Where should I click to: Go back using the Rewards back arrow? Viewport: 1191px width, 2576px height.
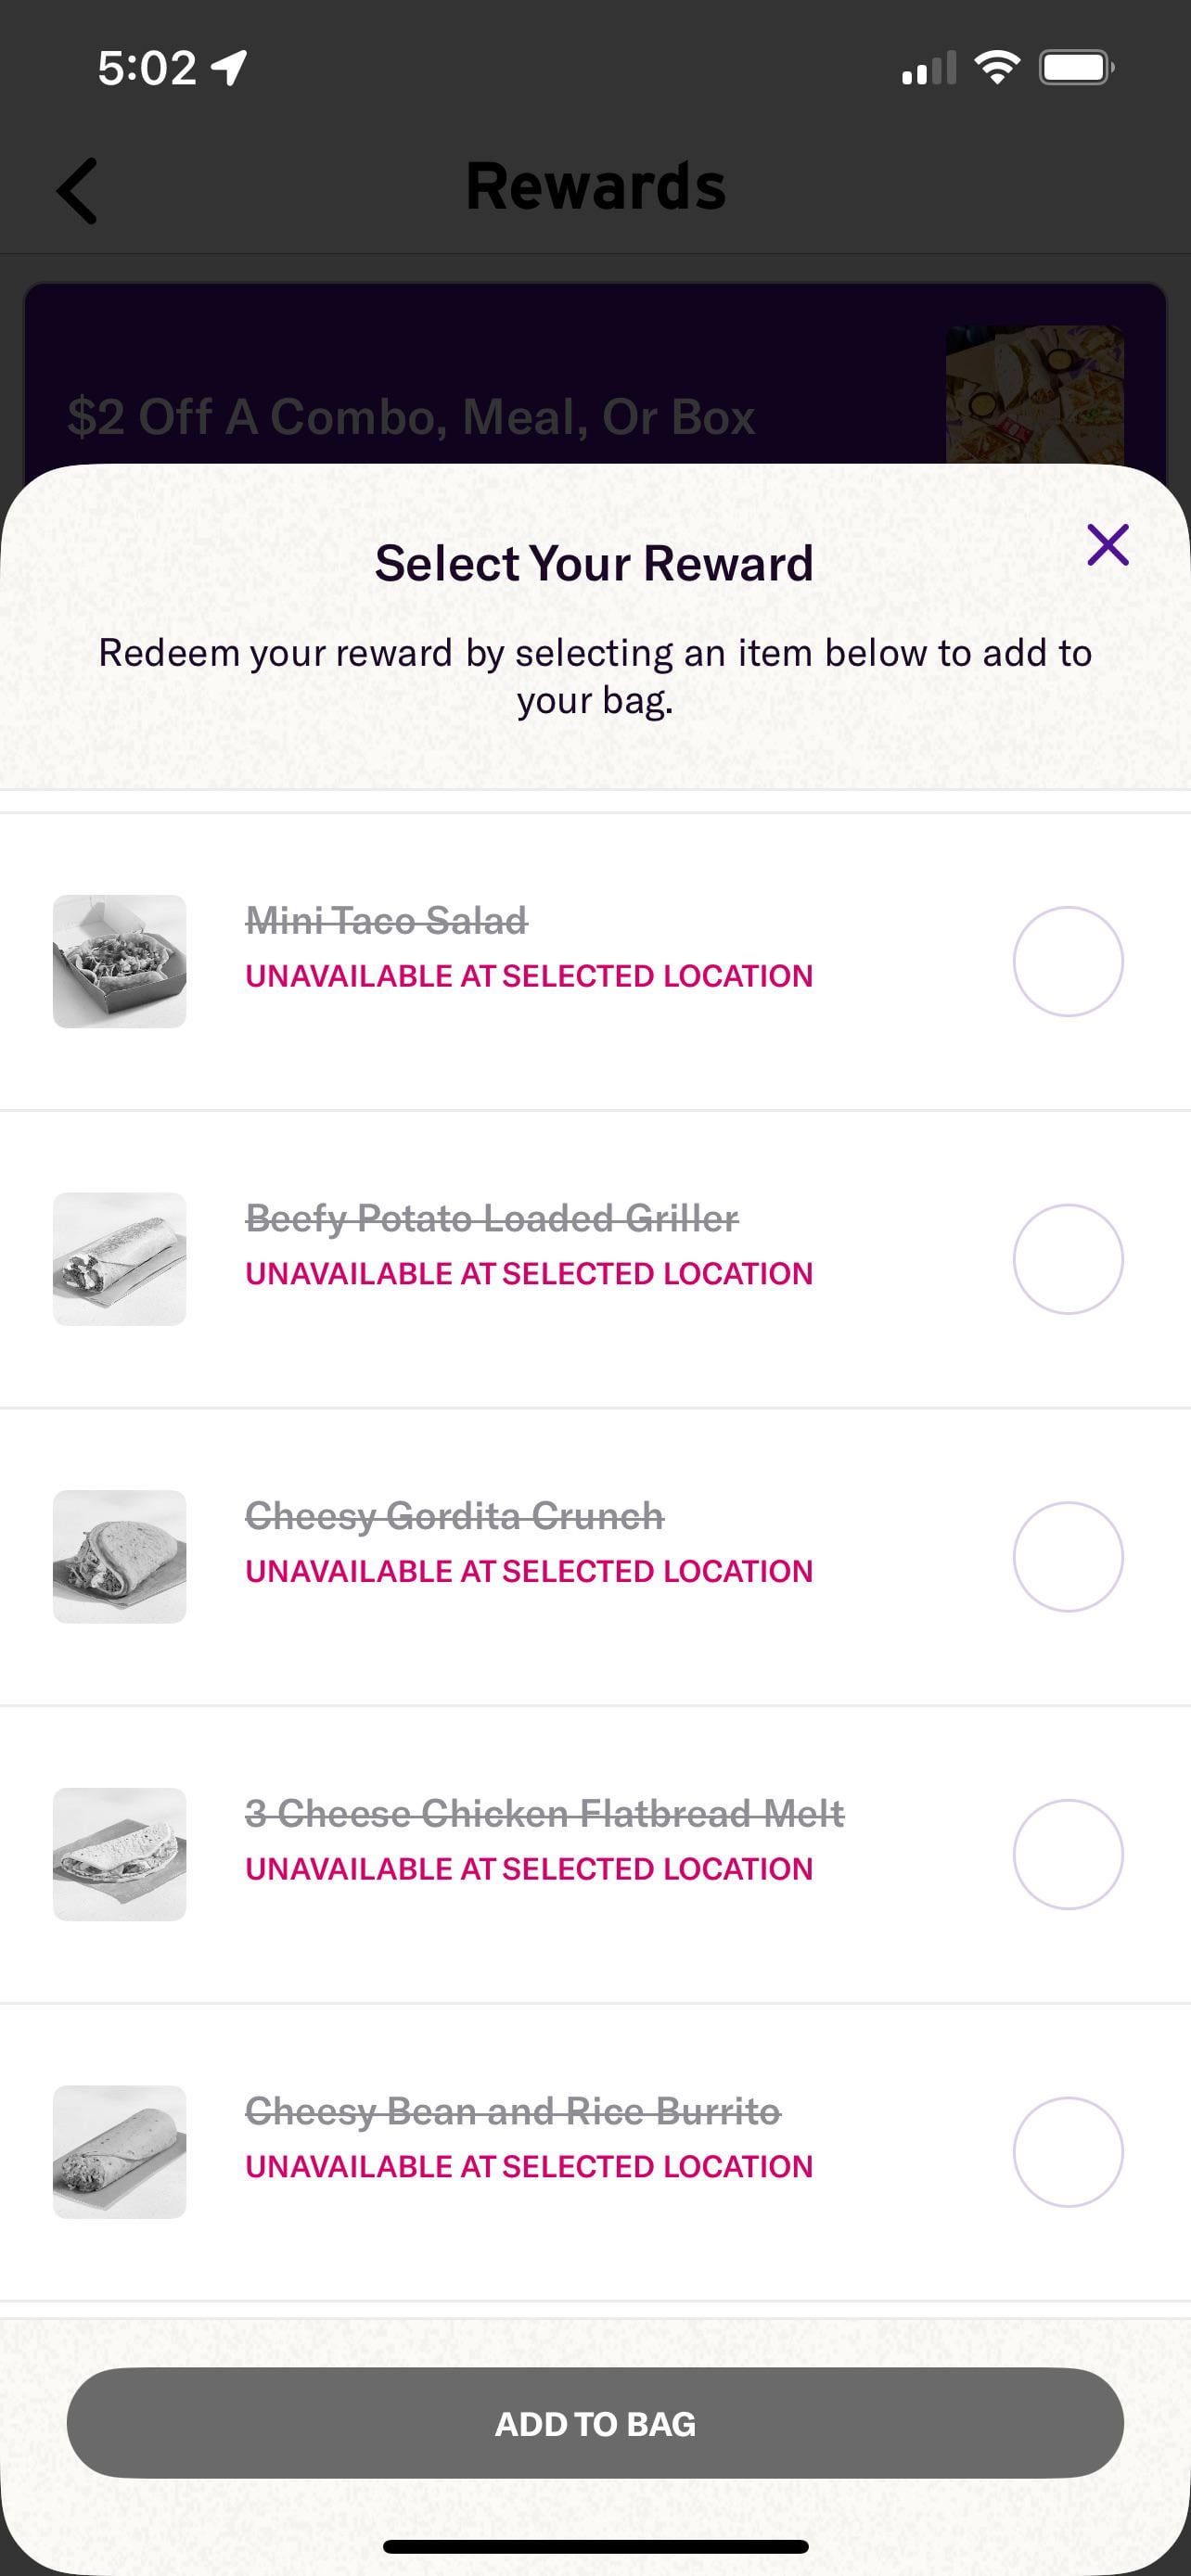pyautogui.click(x=78, y=190)
